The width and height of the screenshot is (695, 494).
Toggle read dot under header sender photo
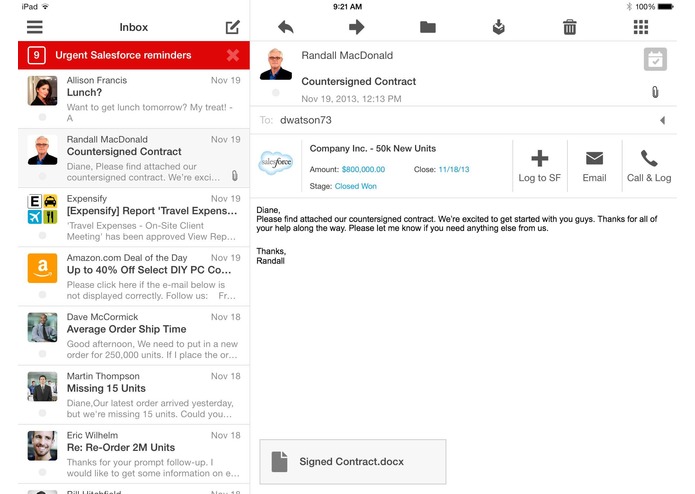coord(276,93)
